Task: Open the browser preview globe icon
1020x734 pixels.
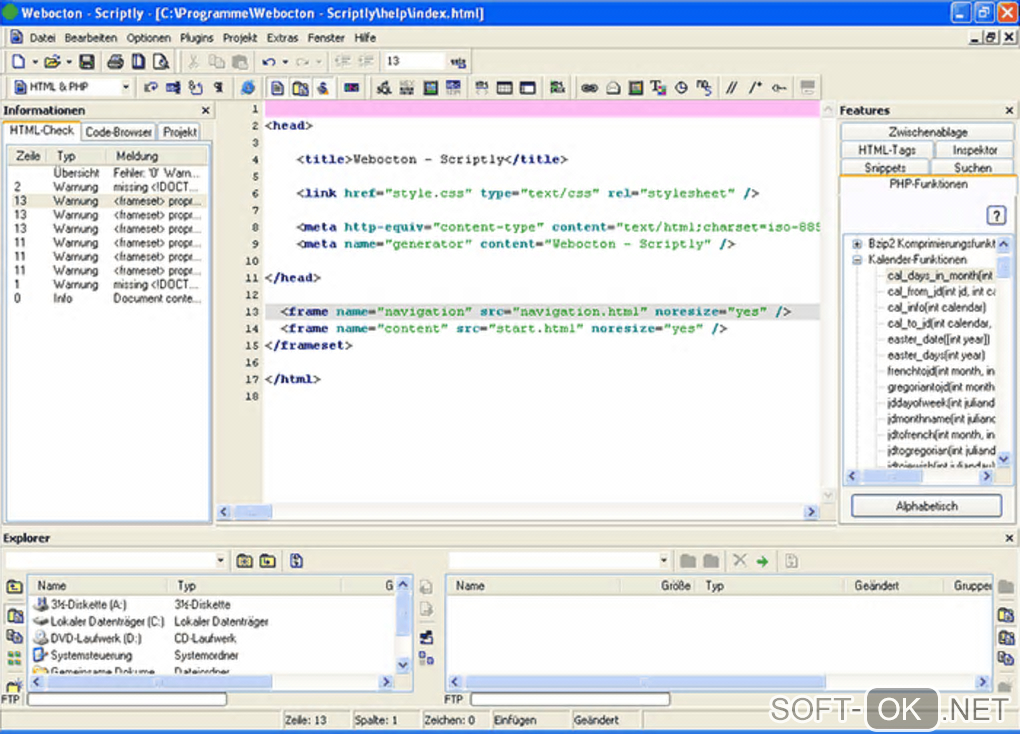Action: pos(247,88)
